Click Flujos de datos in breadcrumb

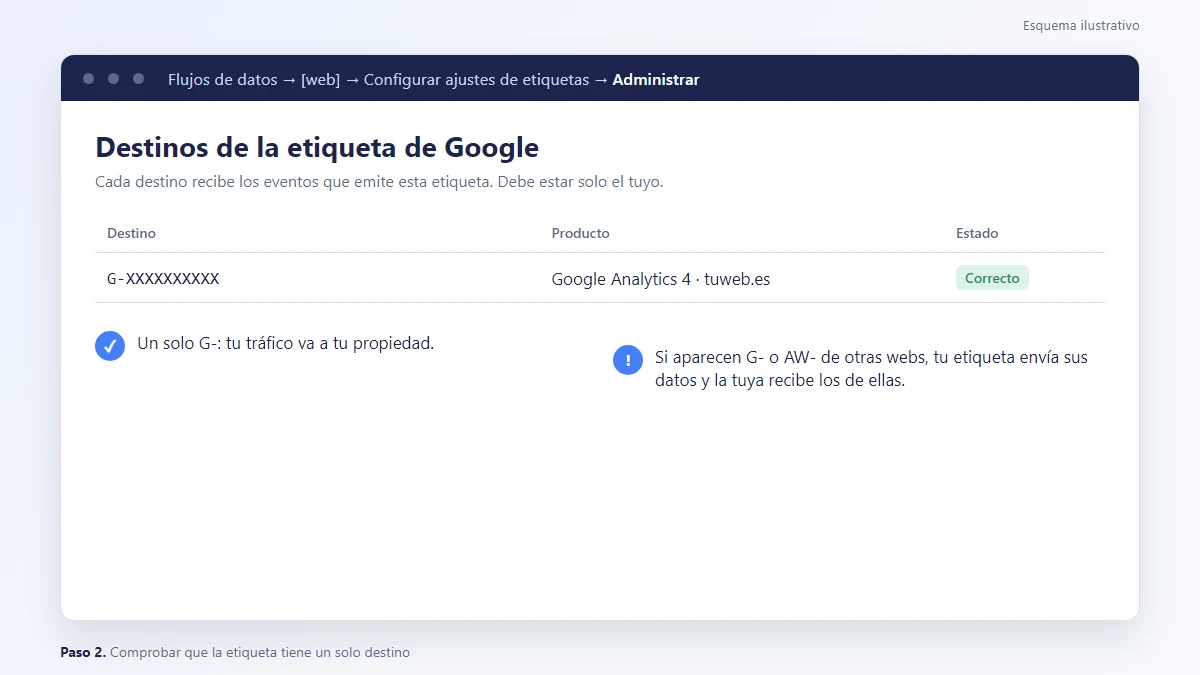click(223, 79)
